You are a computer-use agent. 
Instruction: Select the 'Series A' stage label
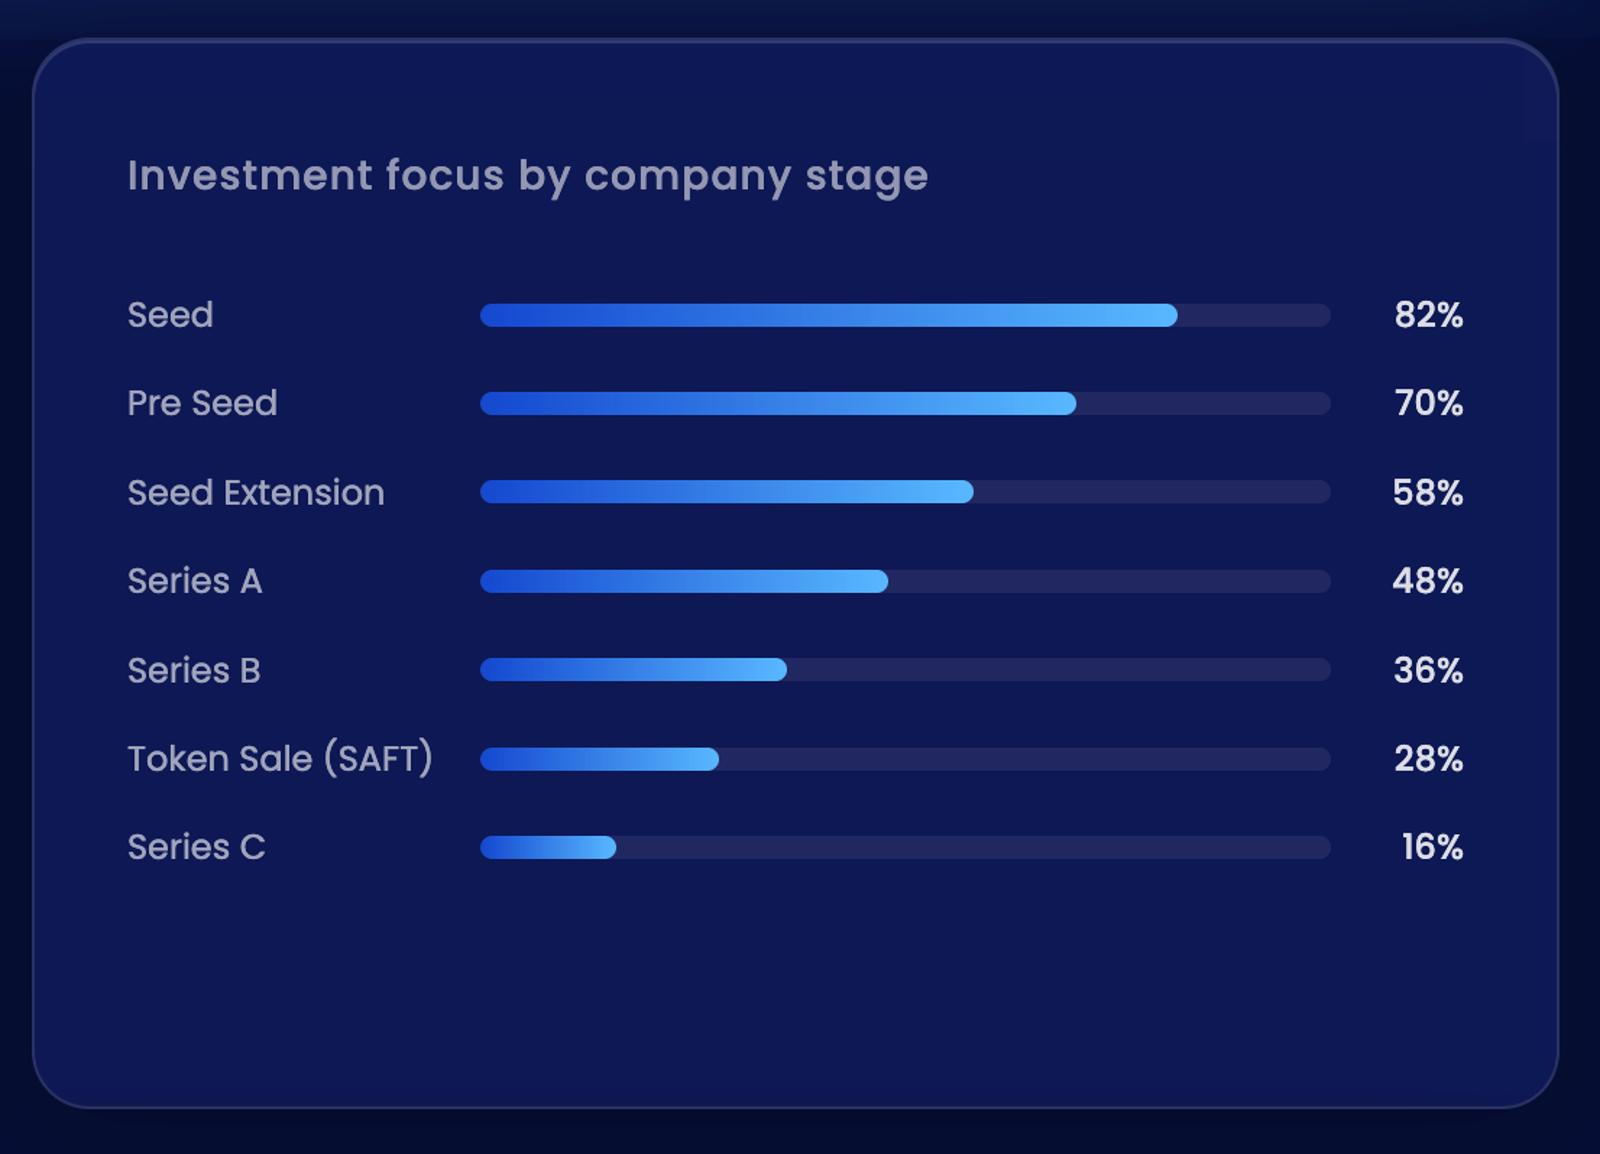pyautogui.click(x=195, y=581)
